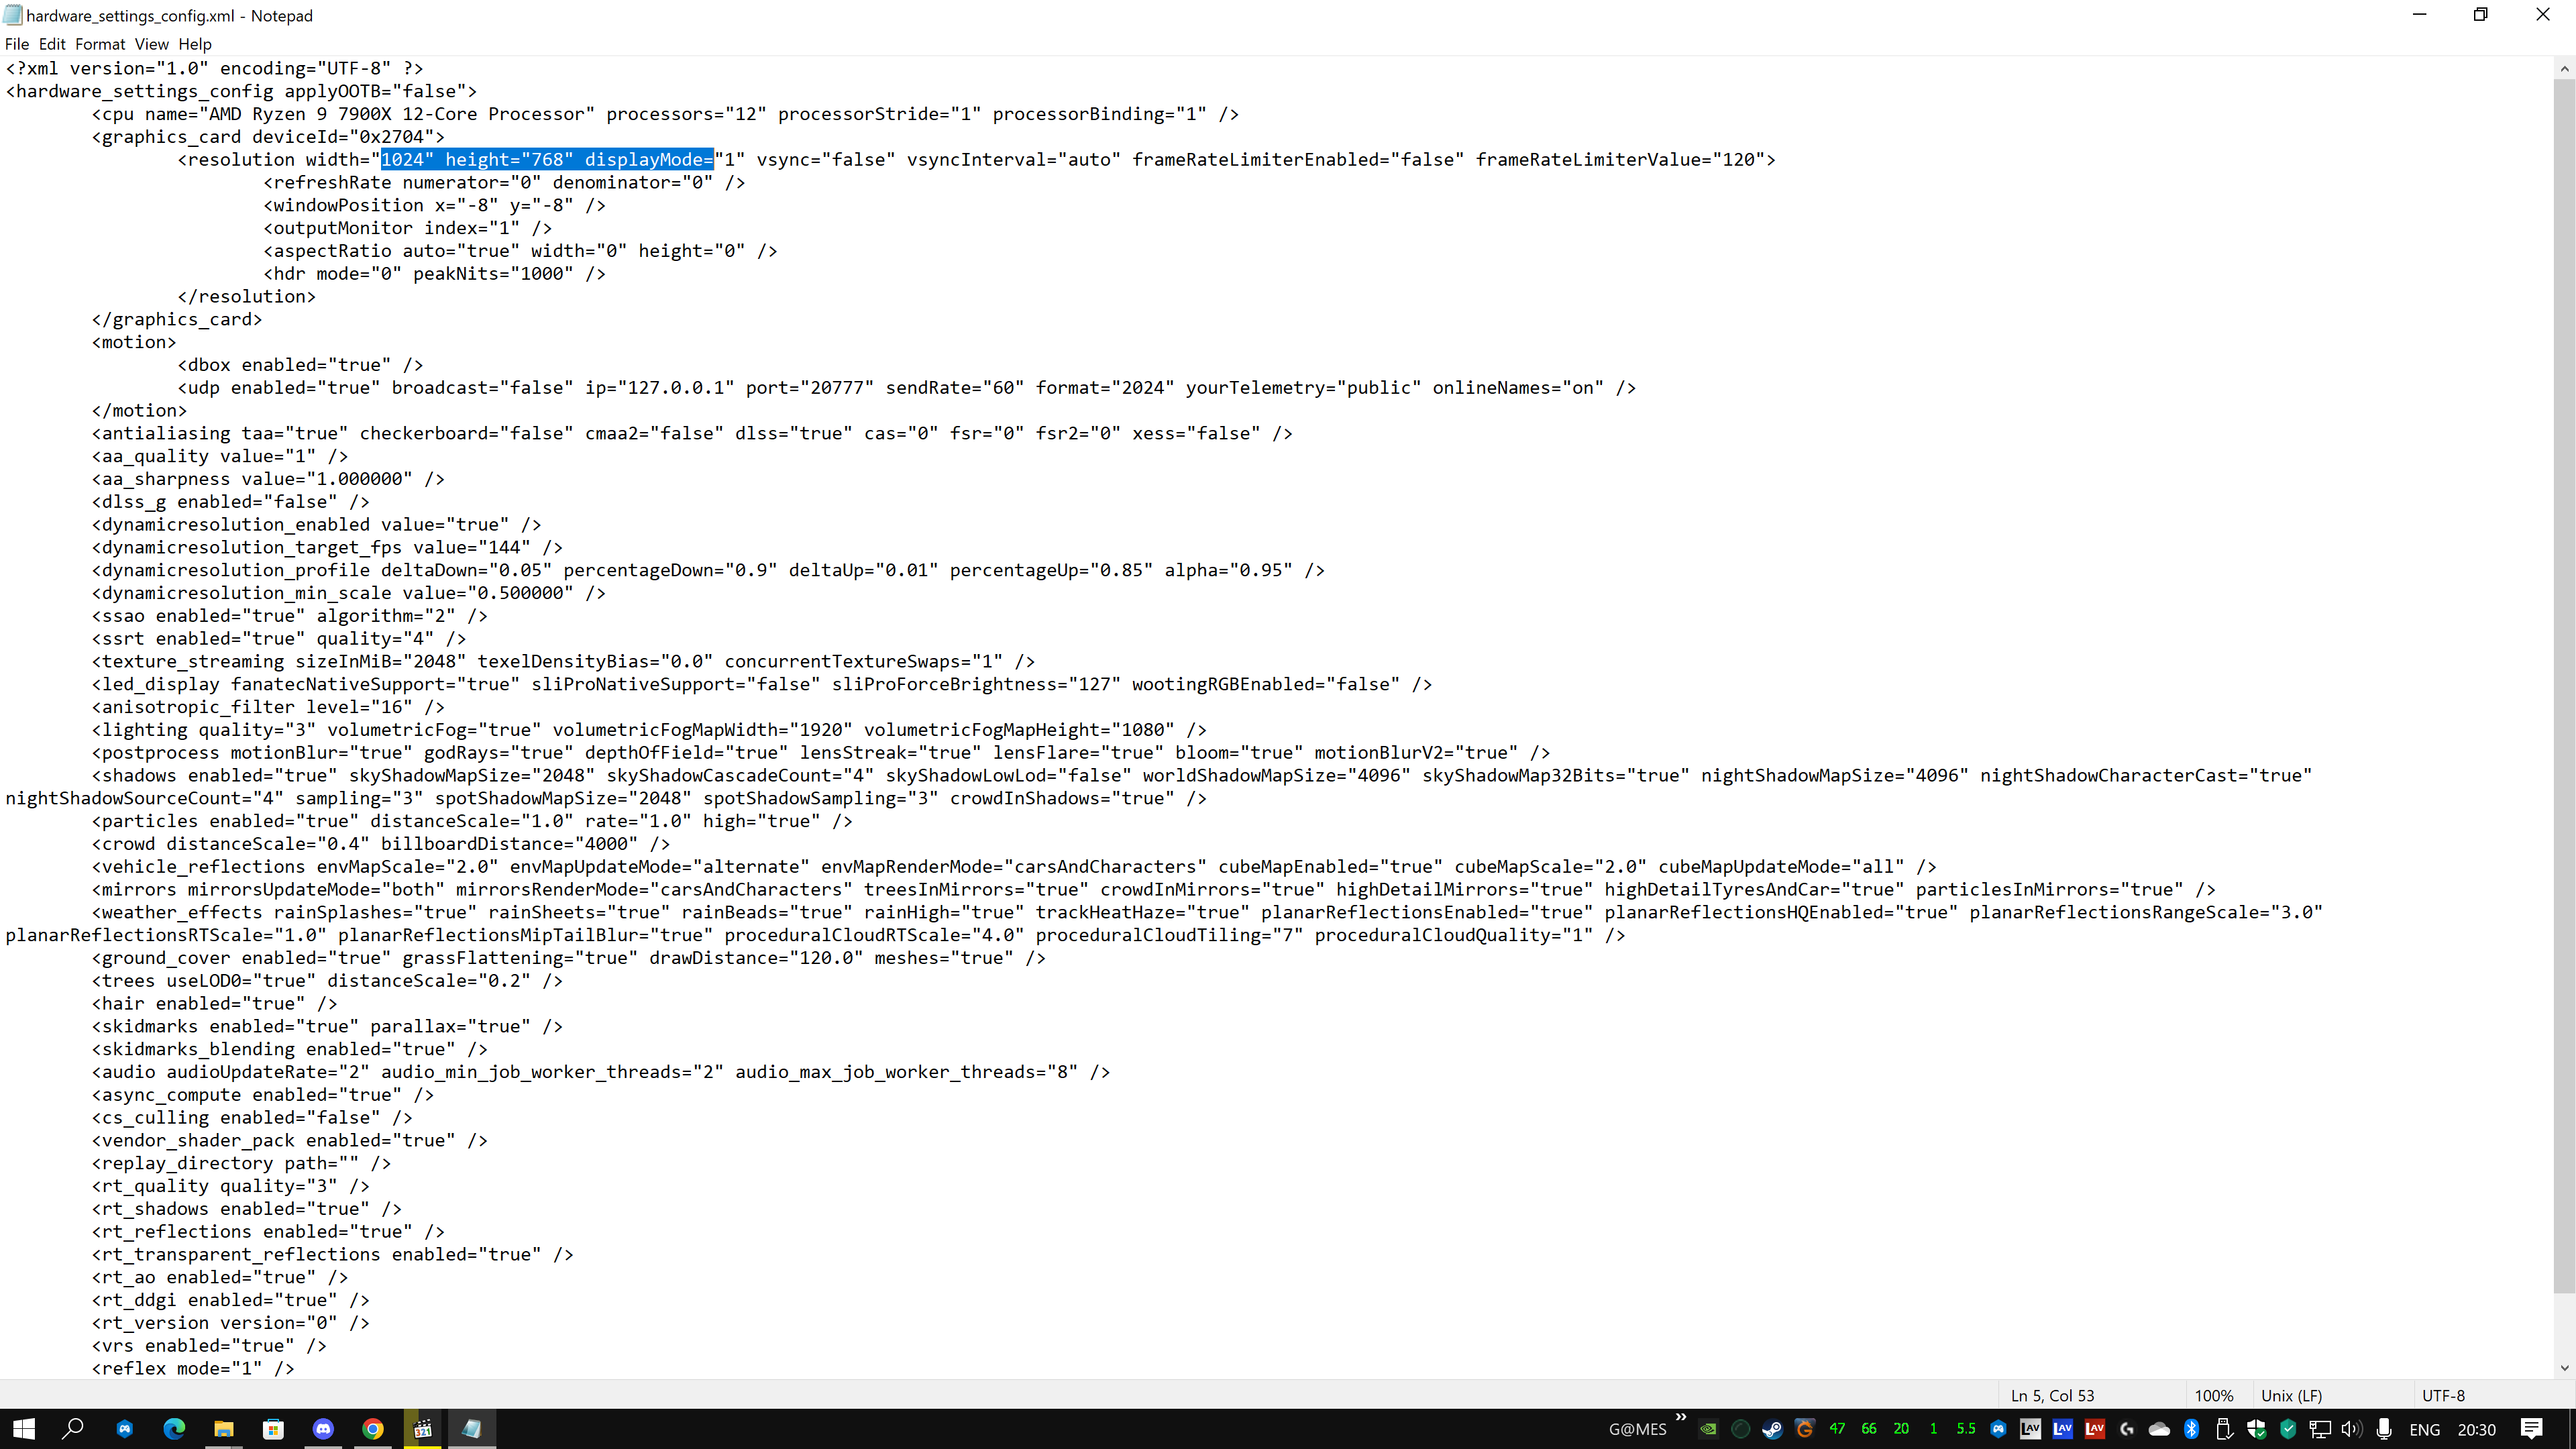2576x1449 pixels.
Task: Click the volume speaker icon
Action: click(x=2351, y=1429)
